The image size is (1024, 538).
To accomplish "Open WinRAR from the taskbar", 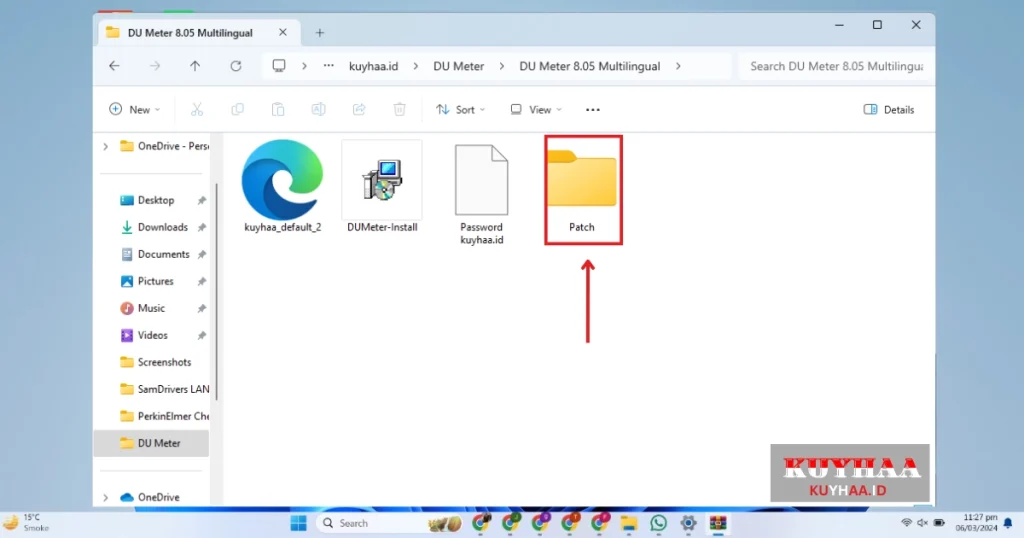I will point(718,523).
